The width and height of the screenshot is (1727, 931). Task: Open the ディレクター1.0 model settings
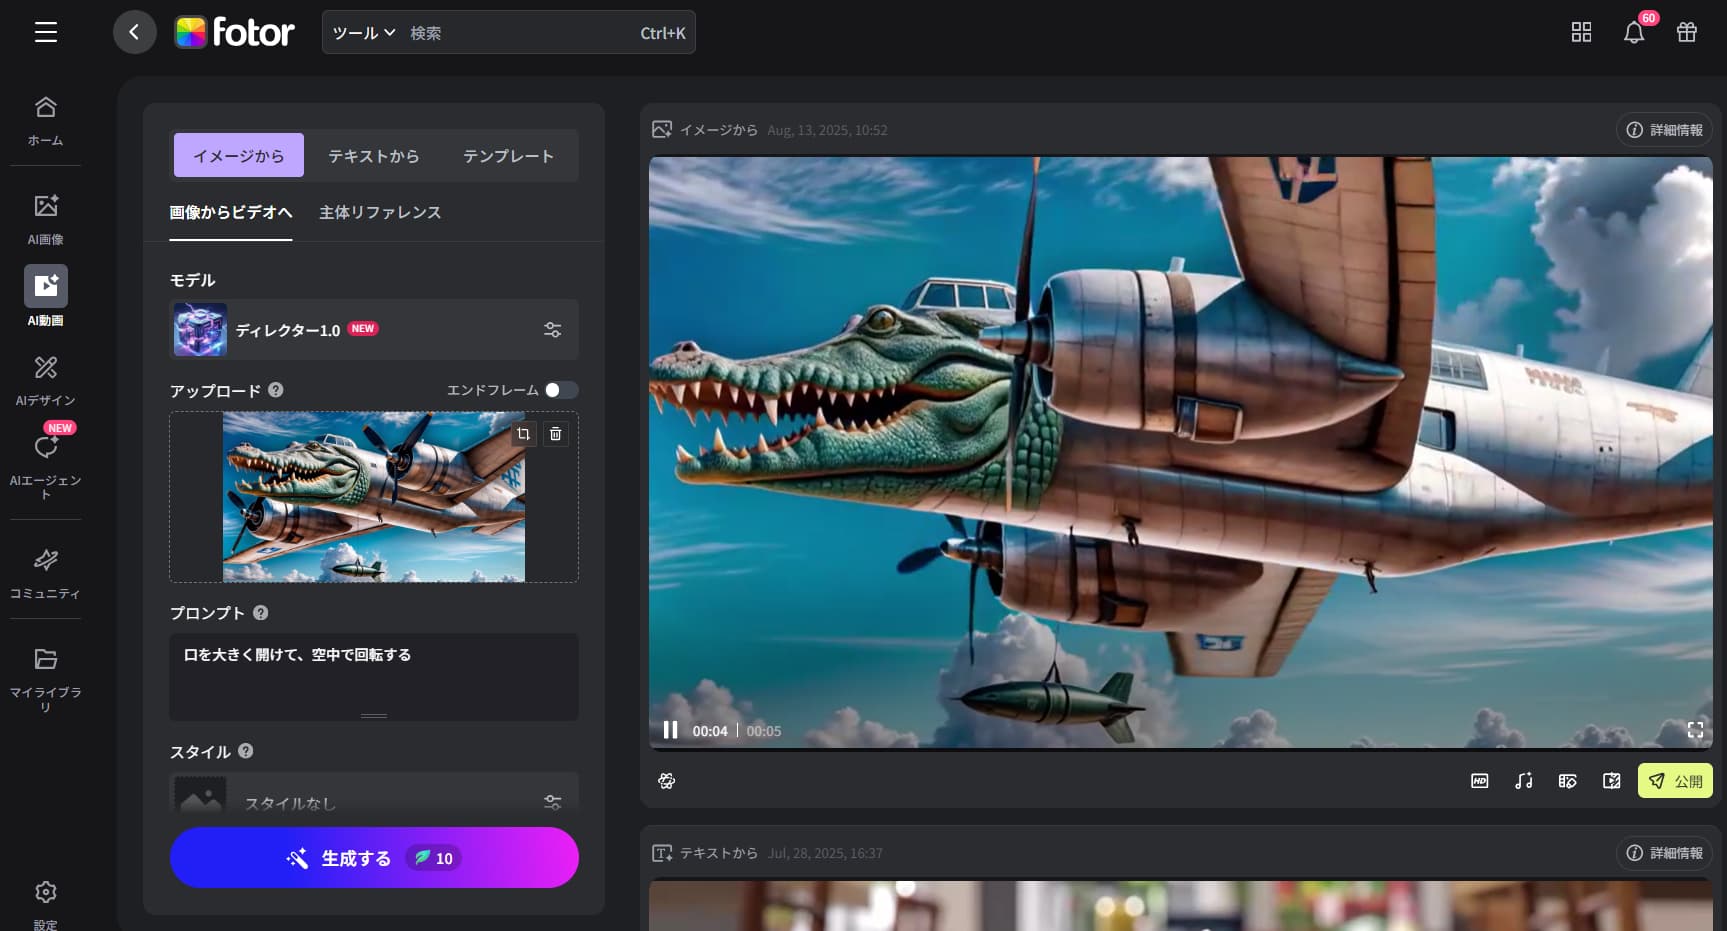click(x=552, y=329)
